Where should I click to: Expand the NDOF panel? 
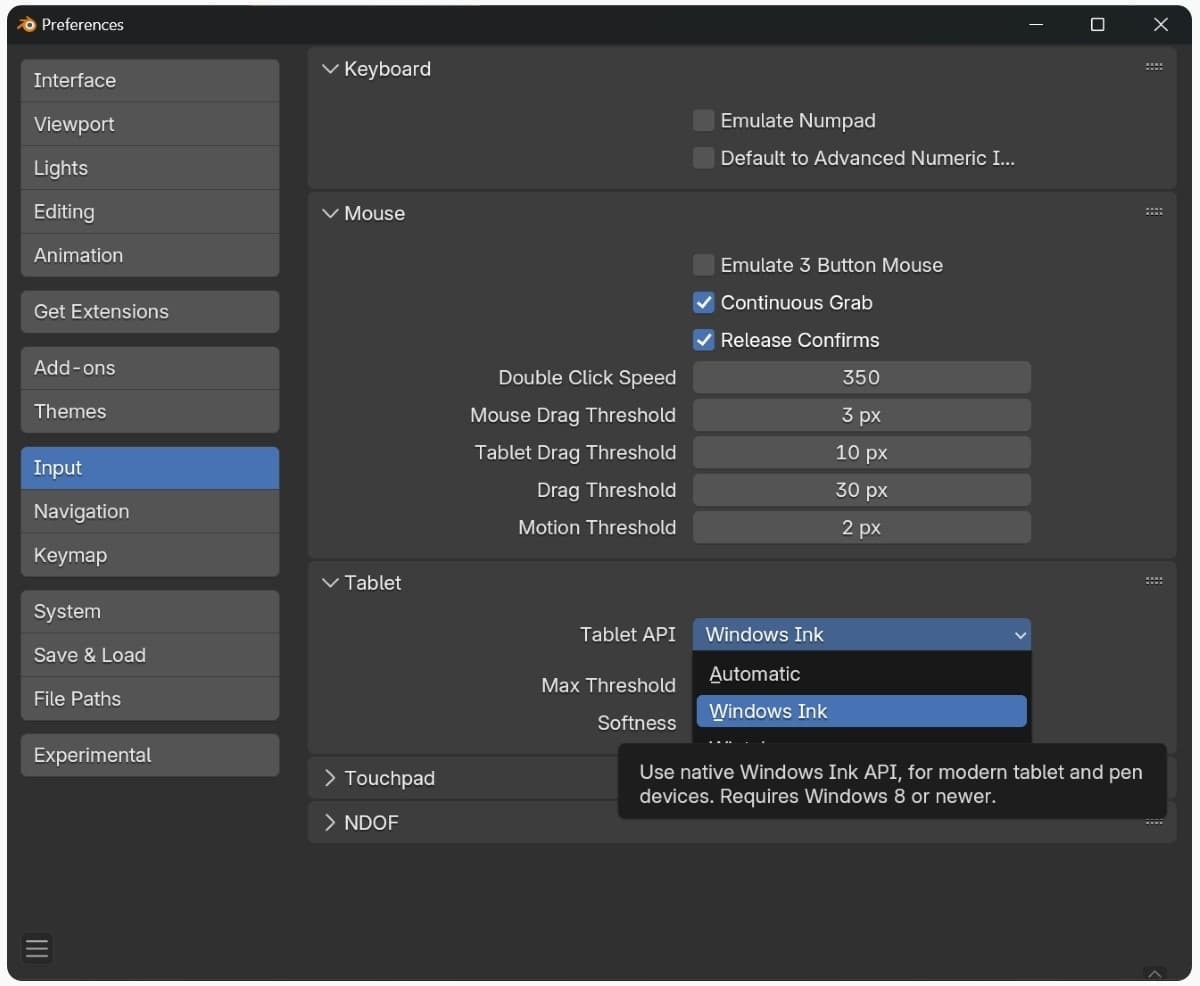tap(330, 822)
